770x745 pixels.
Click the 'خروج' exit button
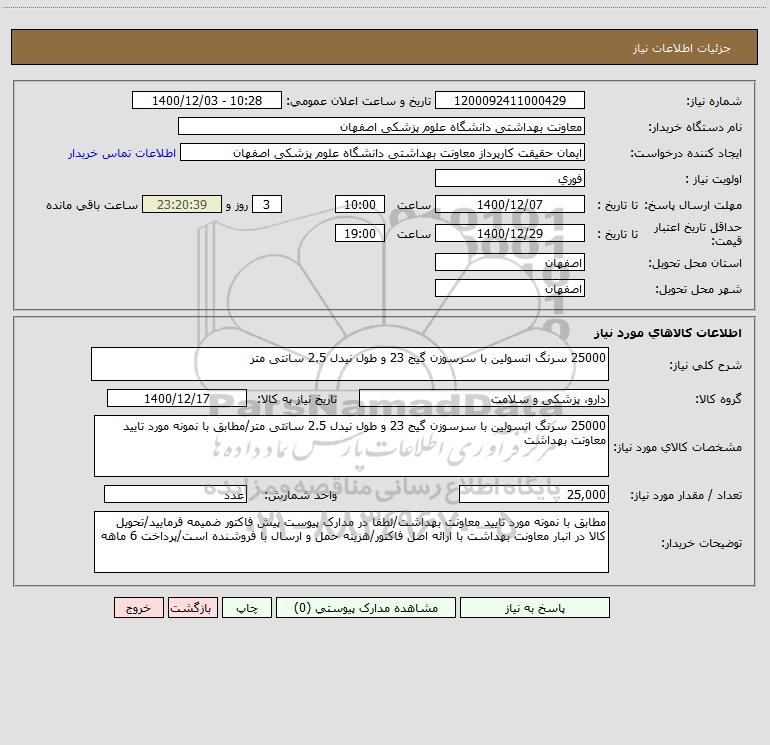click(x=138, y=608)
